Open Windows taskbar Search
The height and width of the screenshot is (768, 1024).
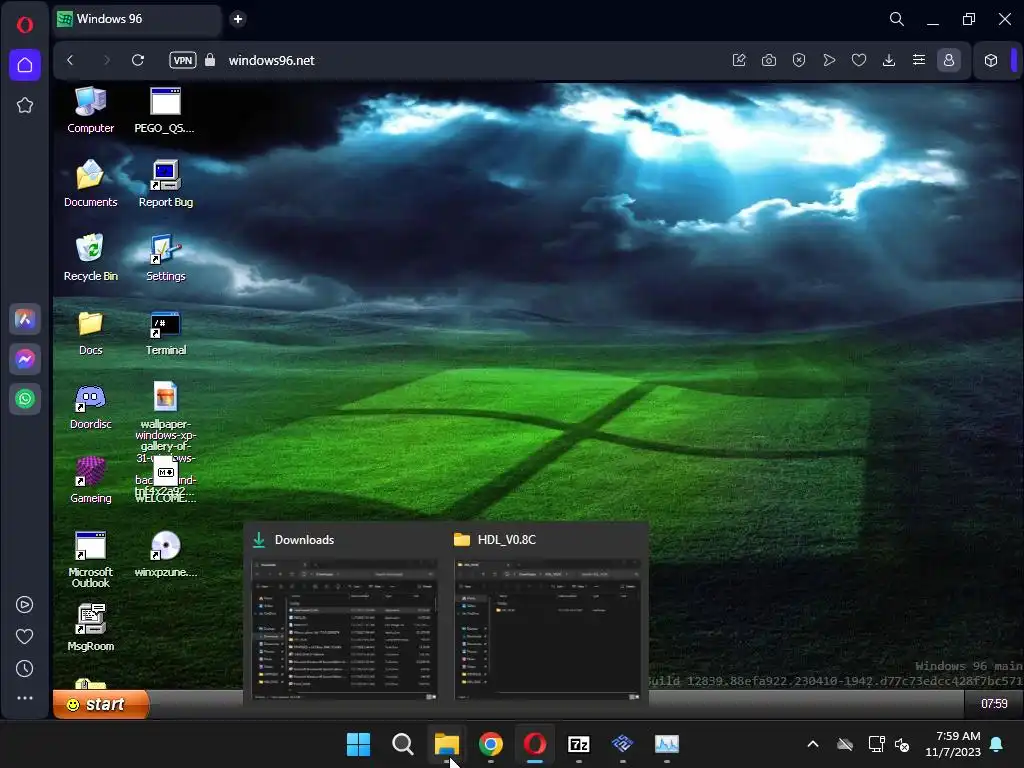402,744
